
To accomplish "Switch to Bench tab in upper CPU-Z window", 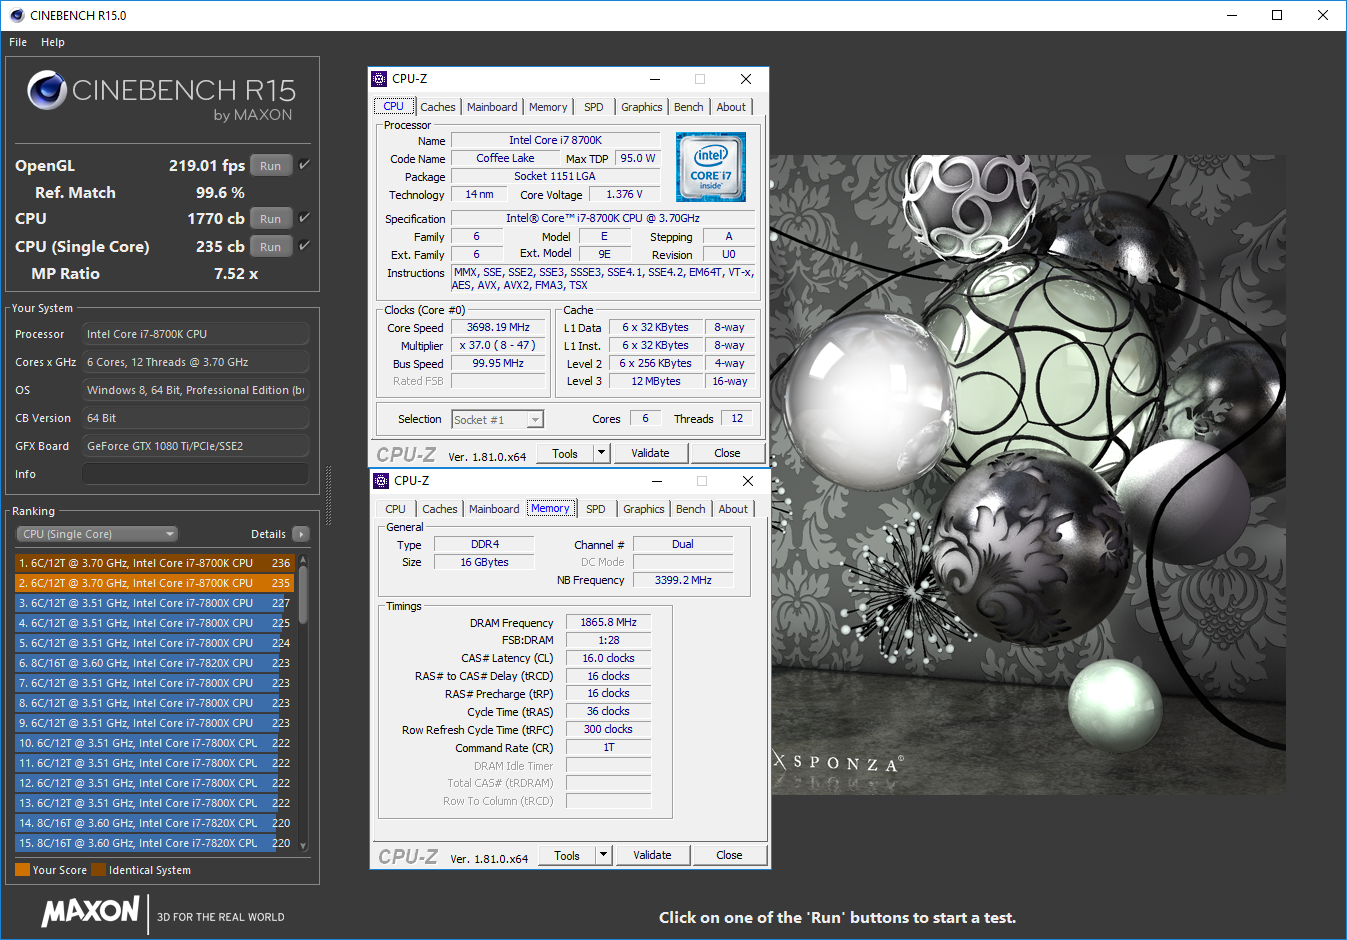I will tap(689, 107).
